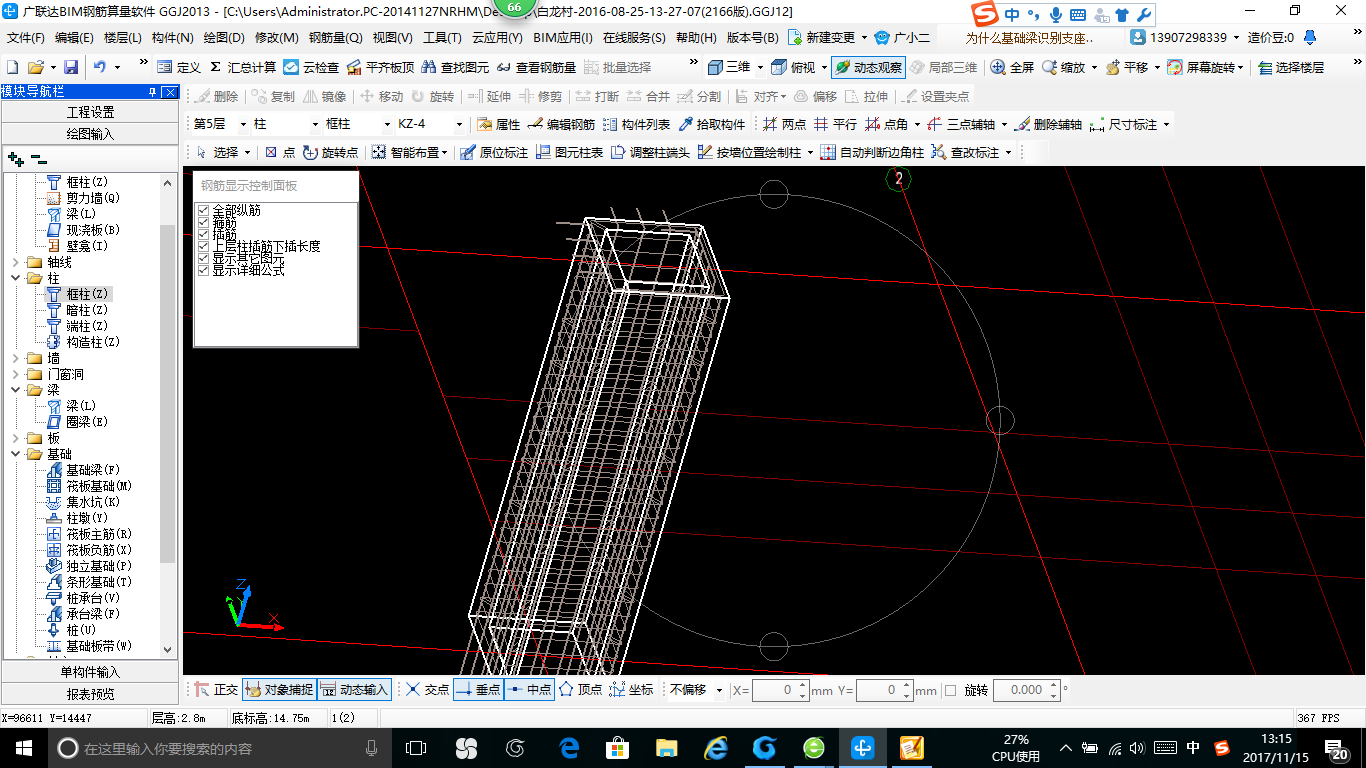Click the new file icon
The height and width of the screenshot is (768, 1366).
[12, 67]
